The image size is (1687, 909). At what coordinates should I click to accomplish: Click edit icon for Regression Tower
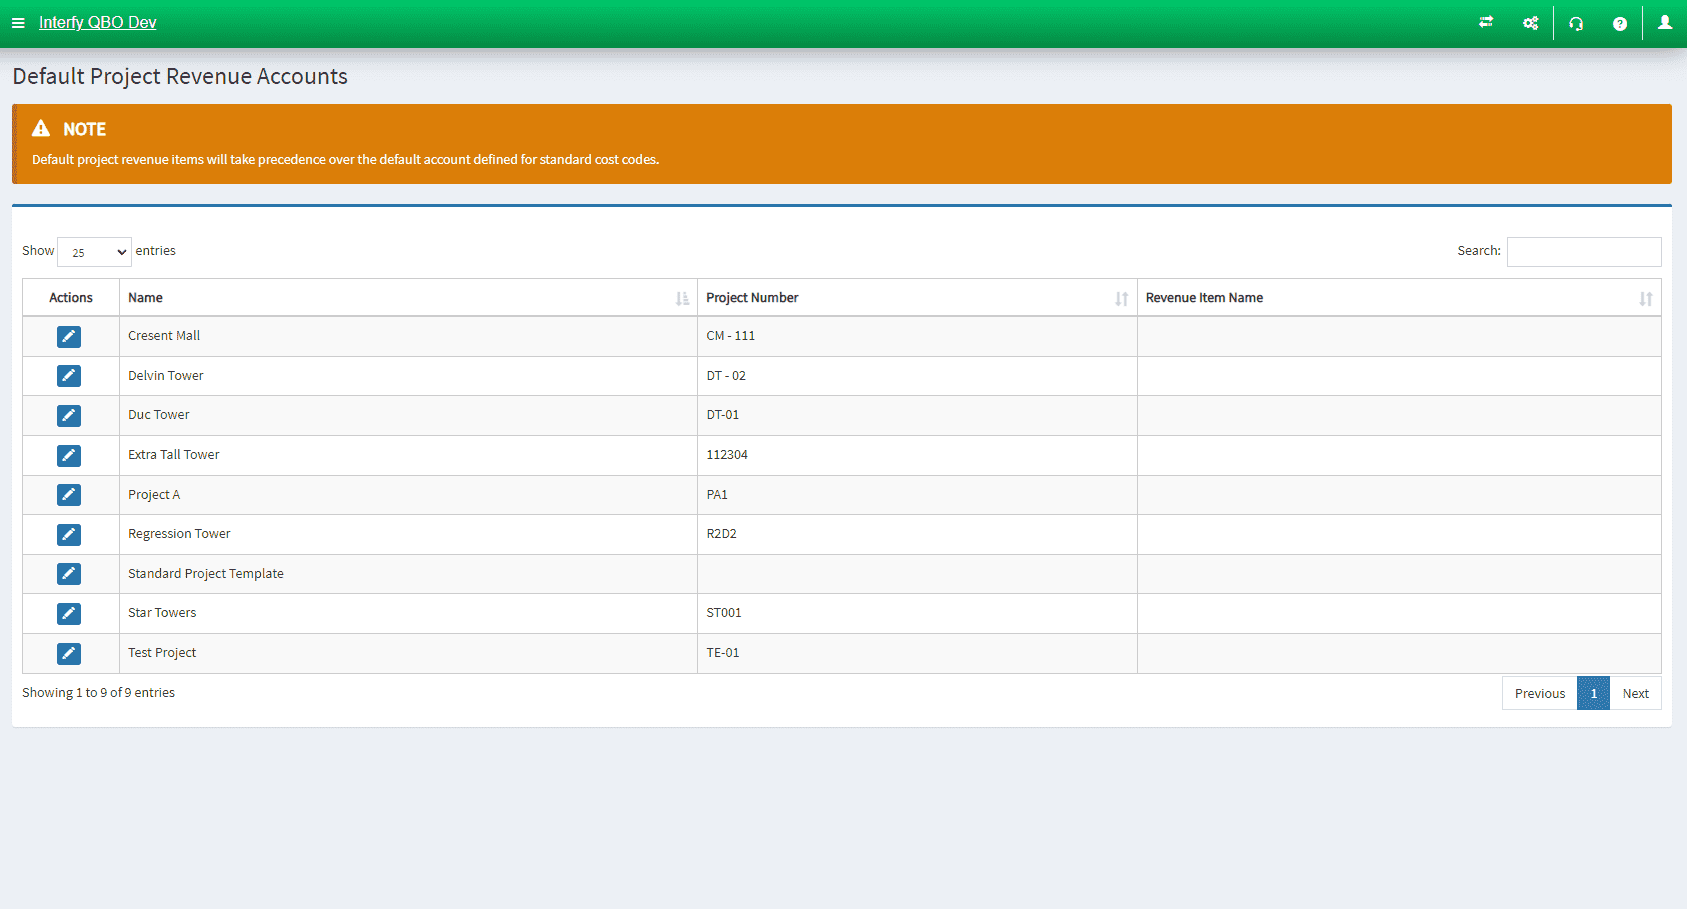click(69, 535)
